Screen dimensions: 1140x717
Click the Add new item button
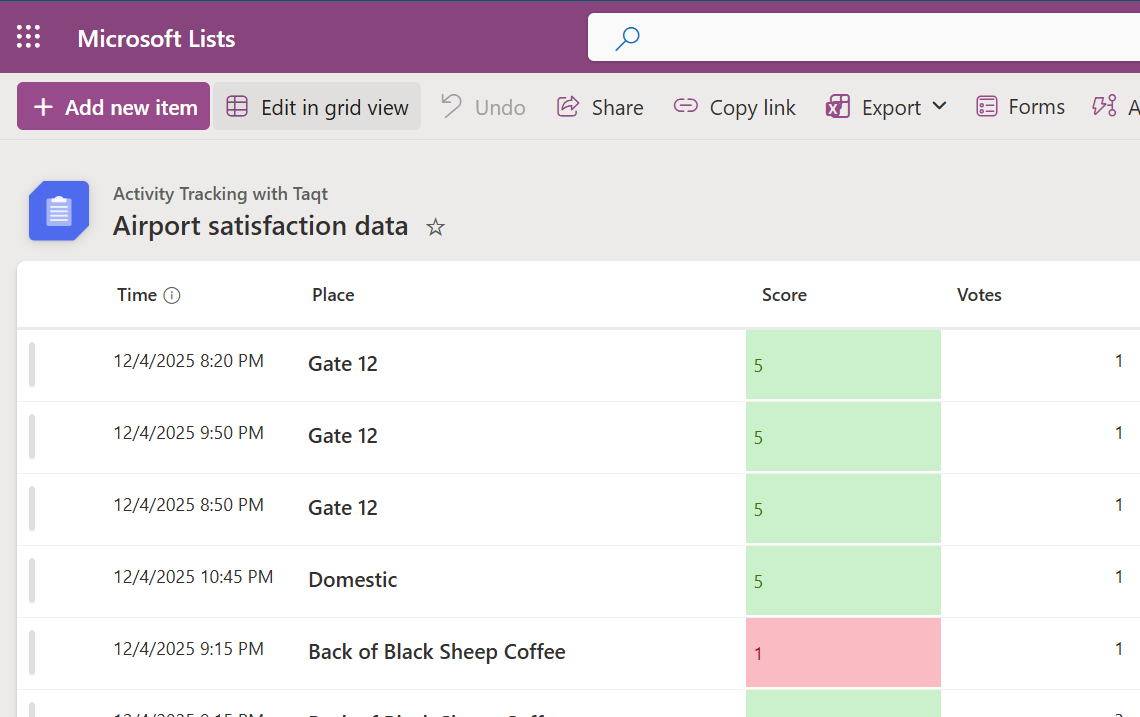click(113, 106)
